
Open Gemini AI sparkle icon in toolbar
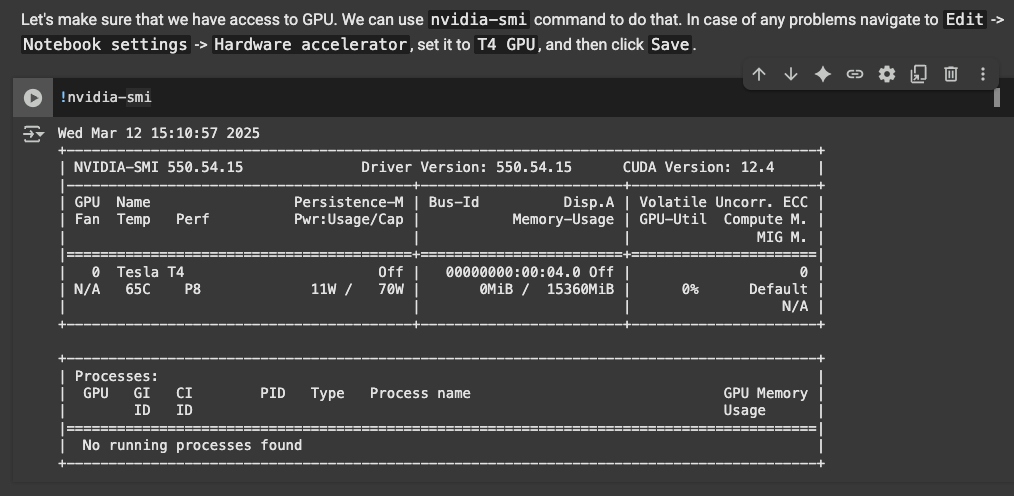[x=823, y=74]
